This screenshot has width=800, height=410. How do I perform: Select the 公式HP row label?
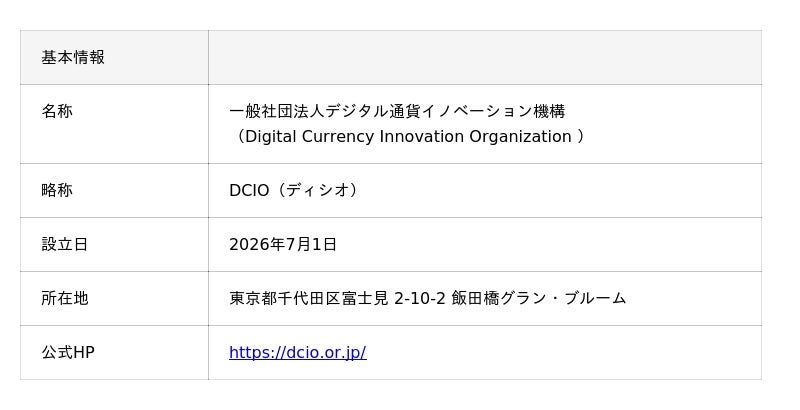68,352
